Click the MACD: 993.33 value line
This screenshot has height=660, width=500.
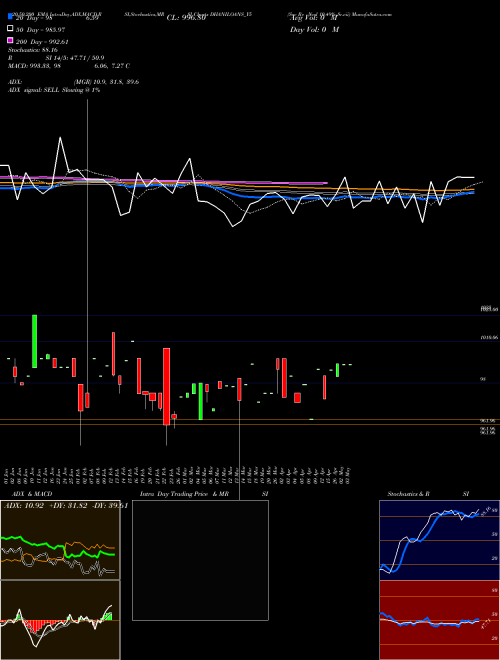(69, 66)
